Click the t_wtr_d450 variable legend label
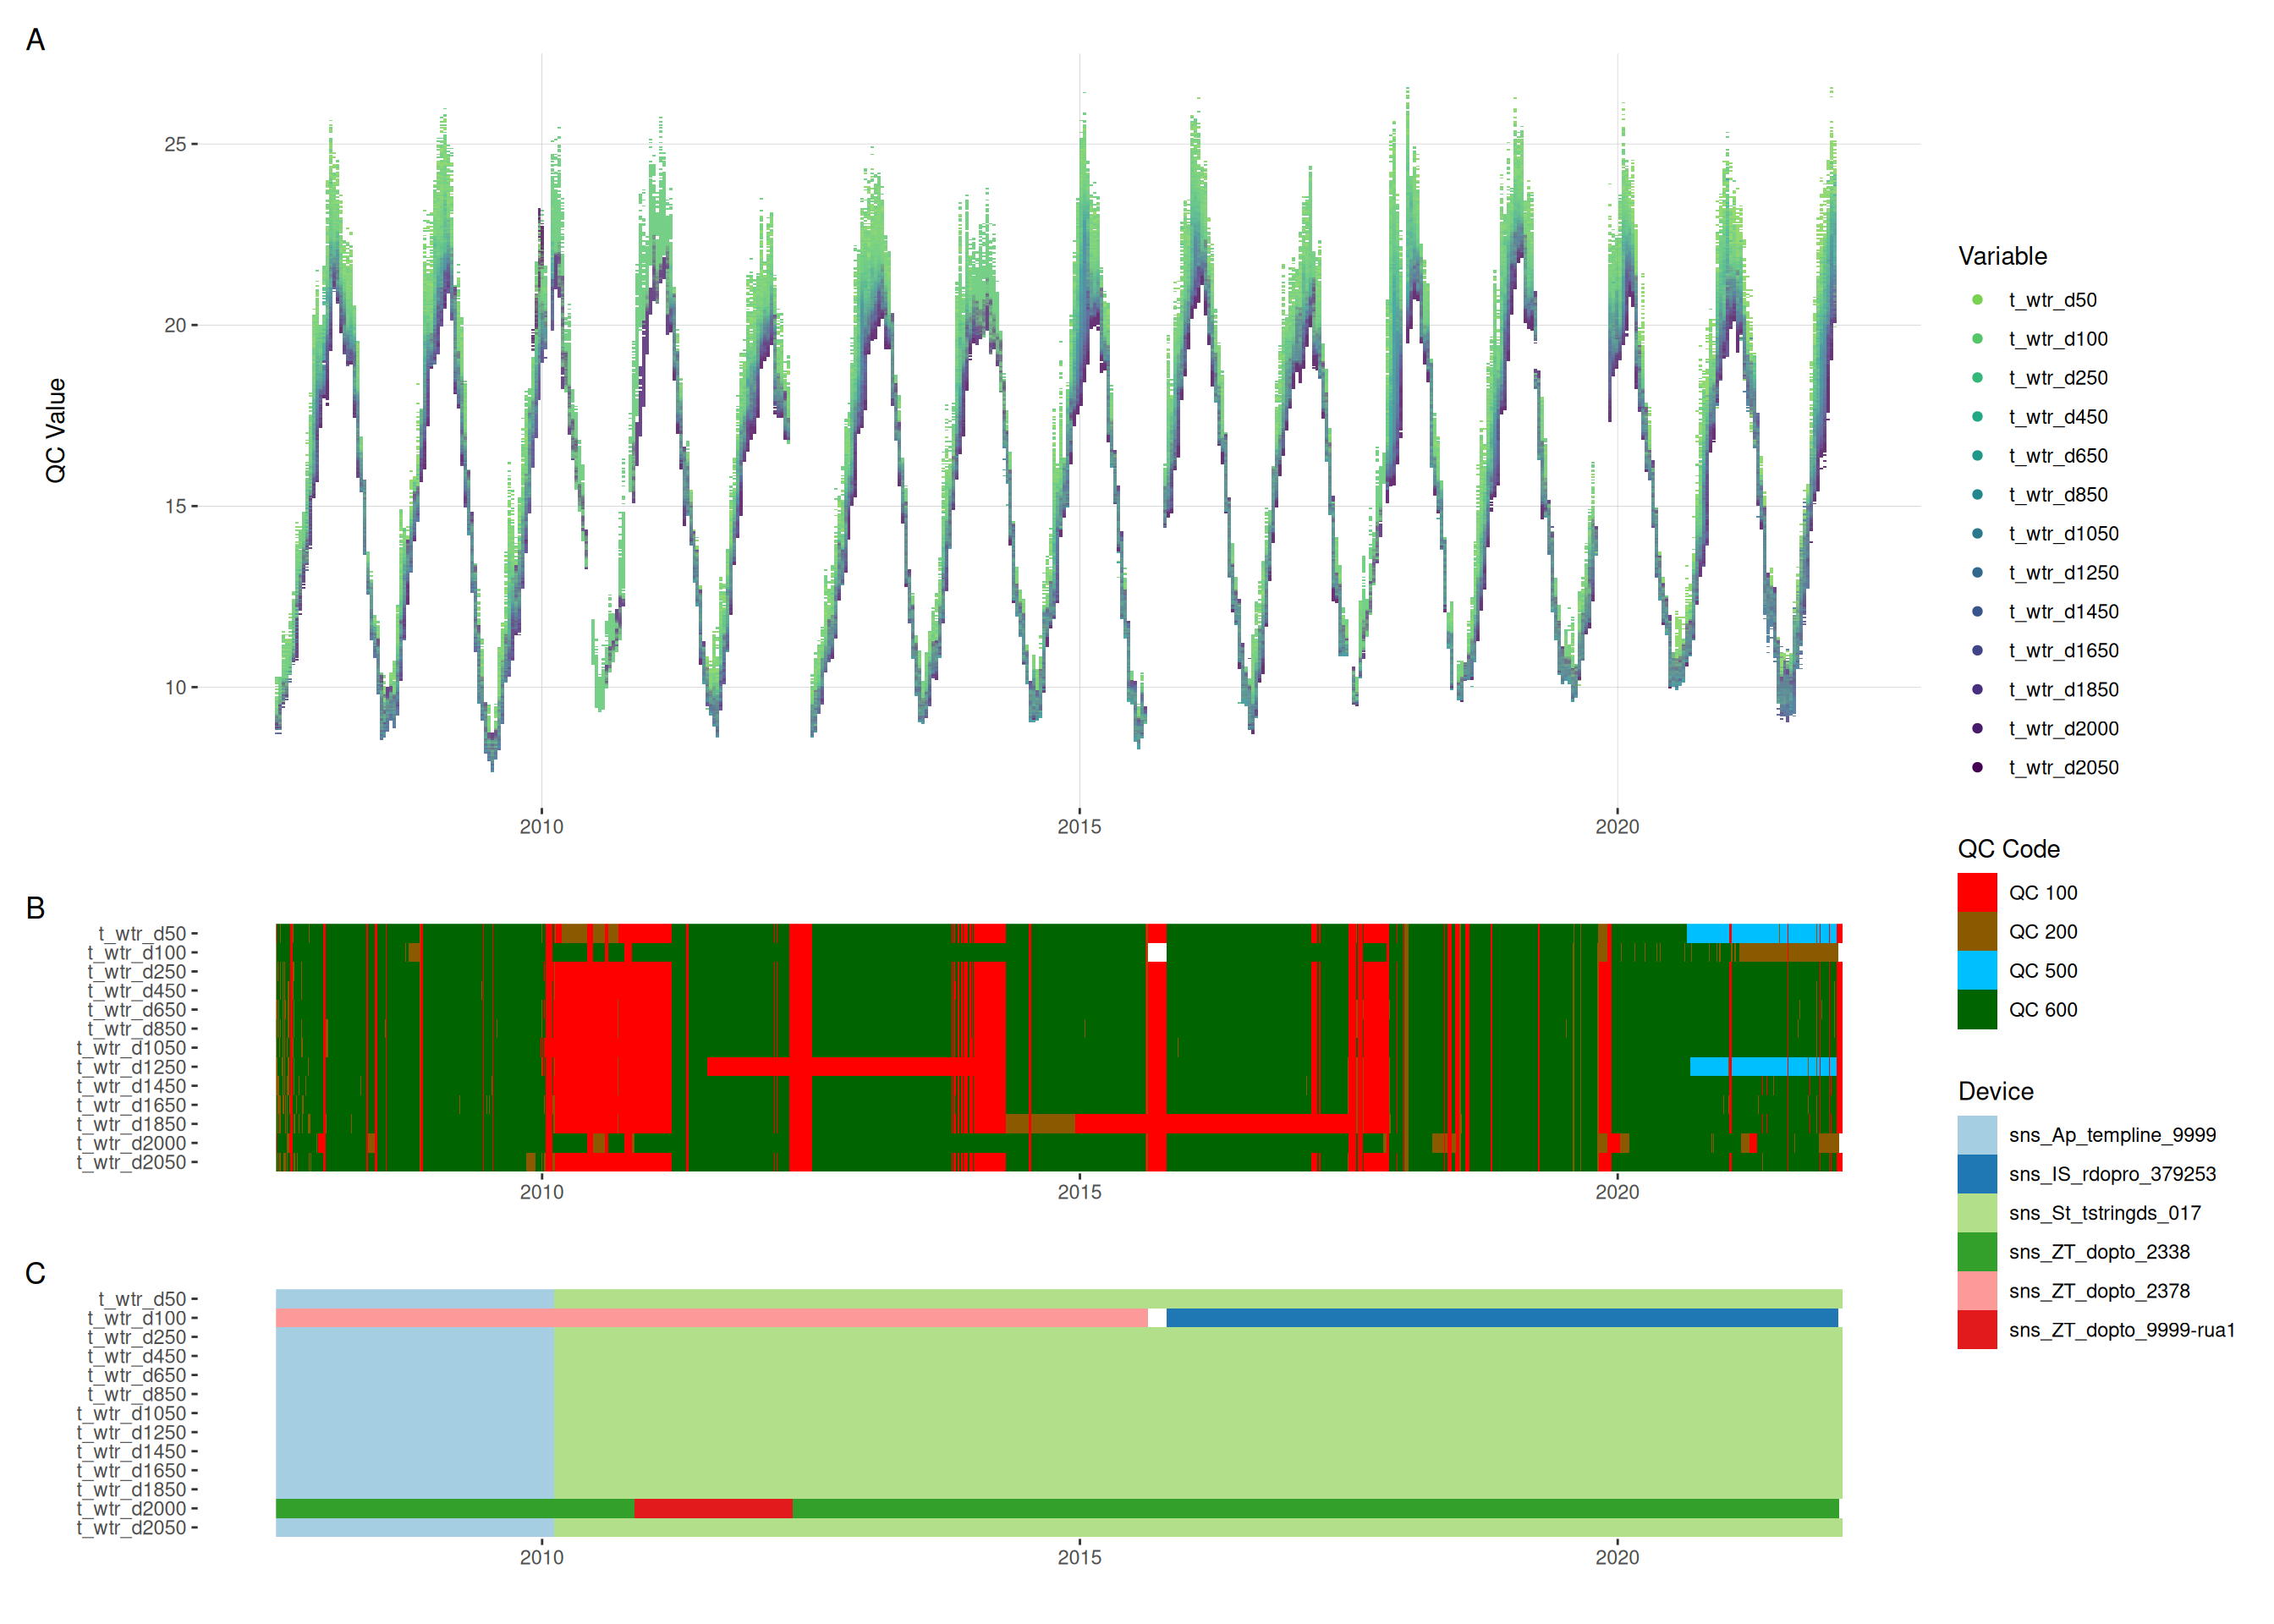Image resolution: width=2274 pixels, height=1624 pixels. point(2058,417)
